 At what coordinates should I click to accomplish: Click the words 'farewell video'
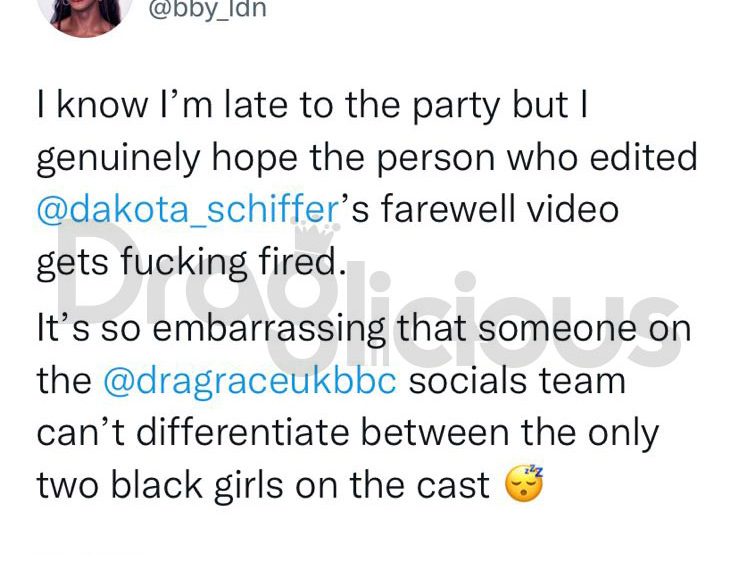click(x=499, y=209)
